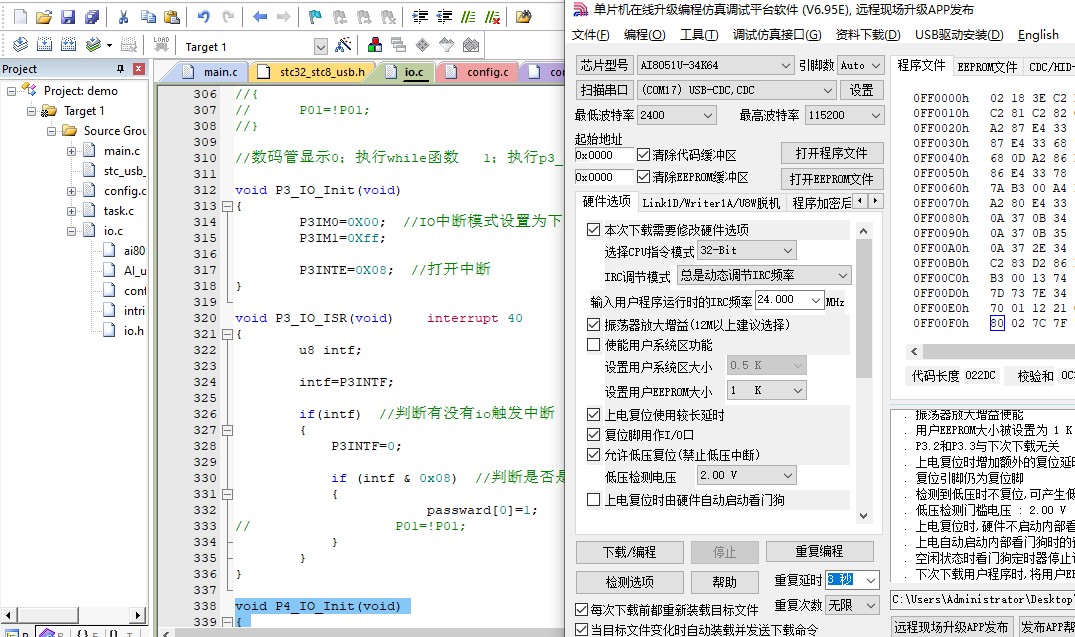Open Manage Project Items colored blocks icon
The image size is (1075, 637).
(375, 45)
